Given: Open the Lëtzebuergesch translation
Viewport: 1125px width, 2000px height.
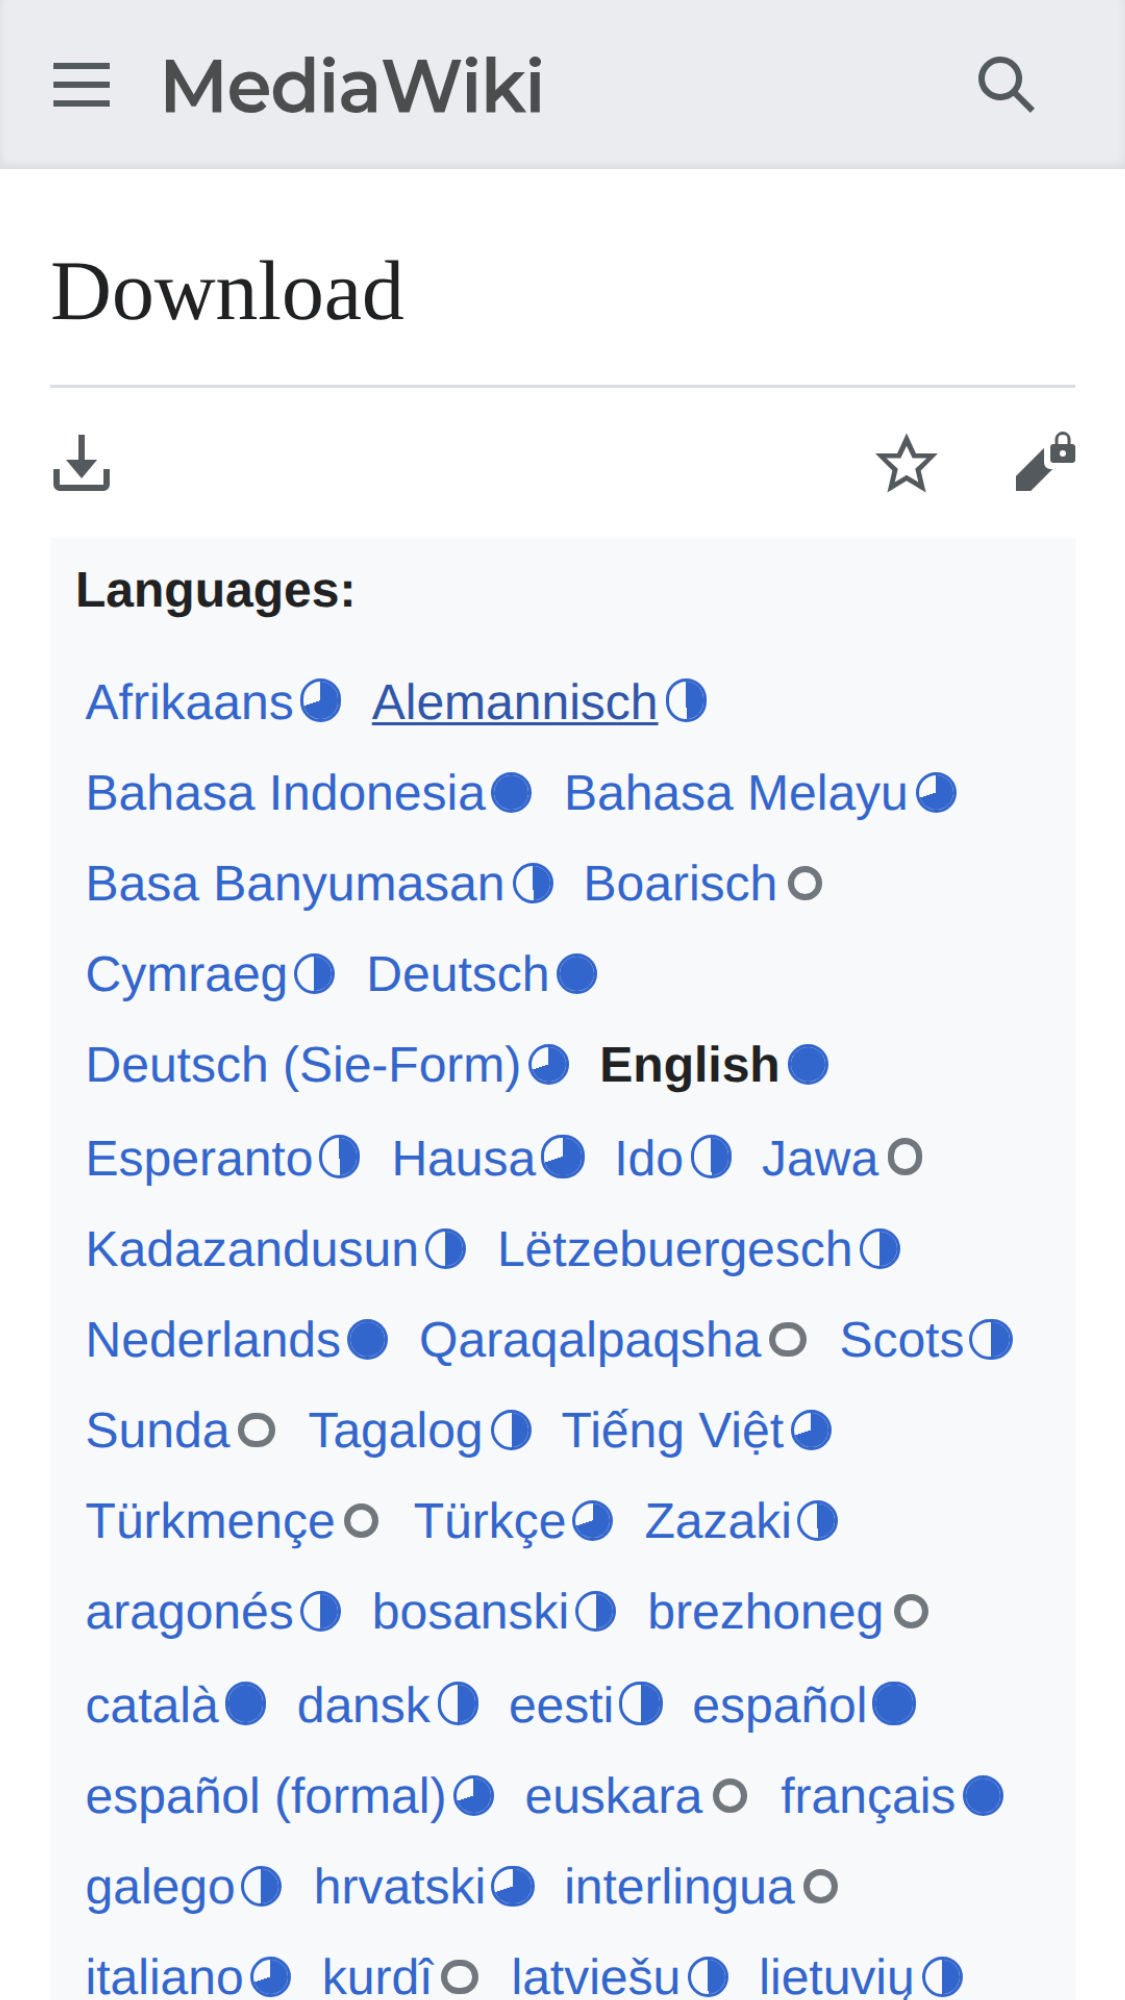Looking at the screenshot, I should click(674, 1250).
